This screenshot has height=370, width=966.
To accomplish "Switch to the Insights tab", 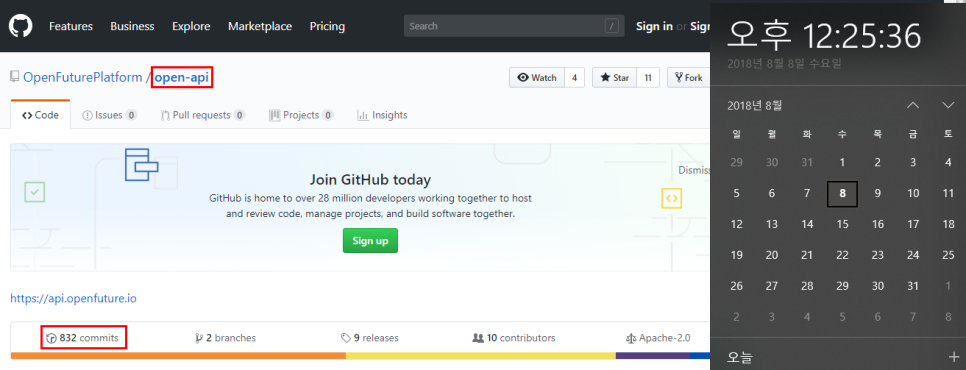I will (x=383, y=115).
